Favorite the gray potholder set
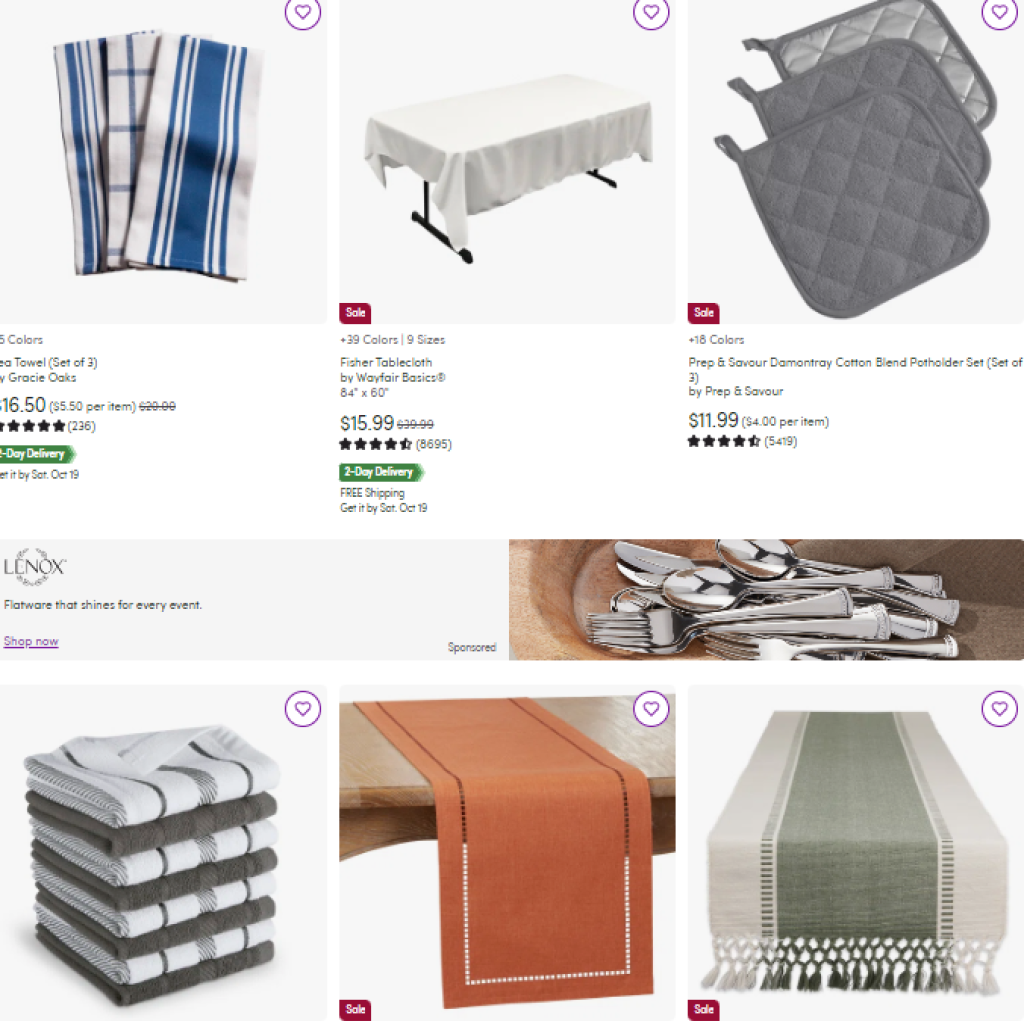Viewport: 1024px width, 1024px height. coord(999,12)
